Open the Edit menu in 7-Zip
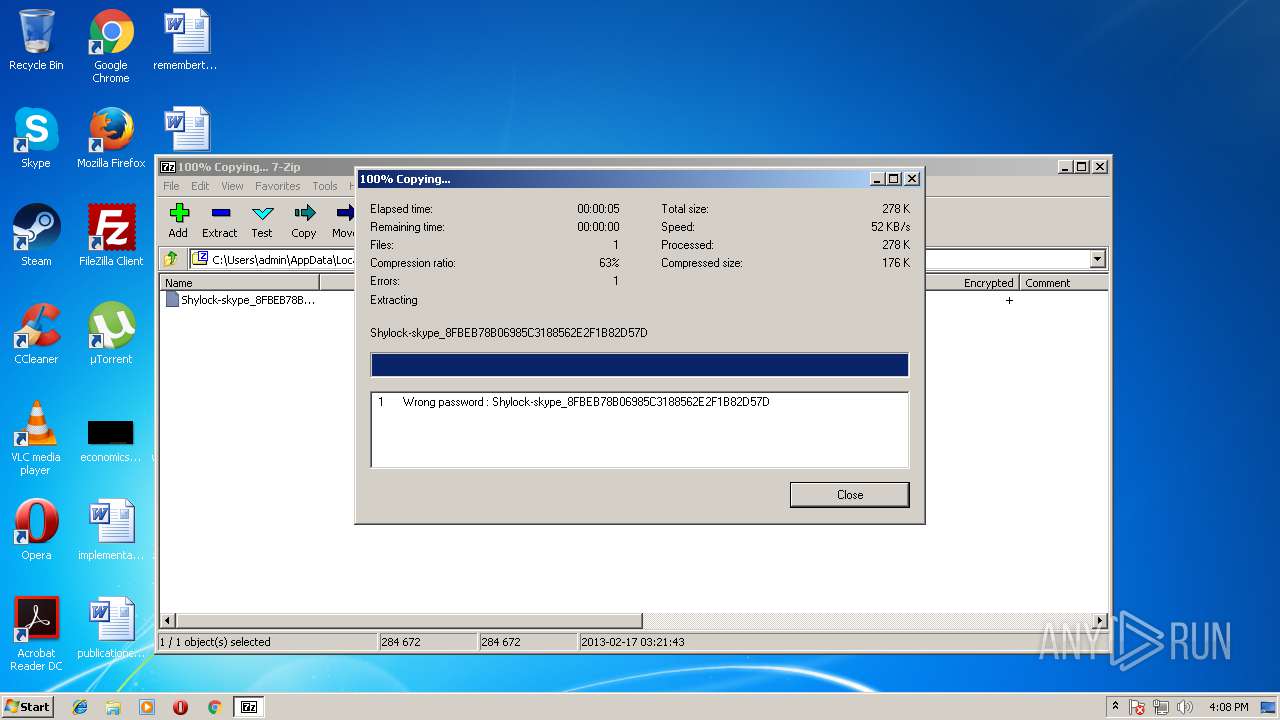The image size is (1280, 720). click(x=200, y=186)
